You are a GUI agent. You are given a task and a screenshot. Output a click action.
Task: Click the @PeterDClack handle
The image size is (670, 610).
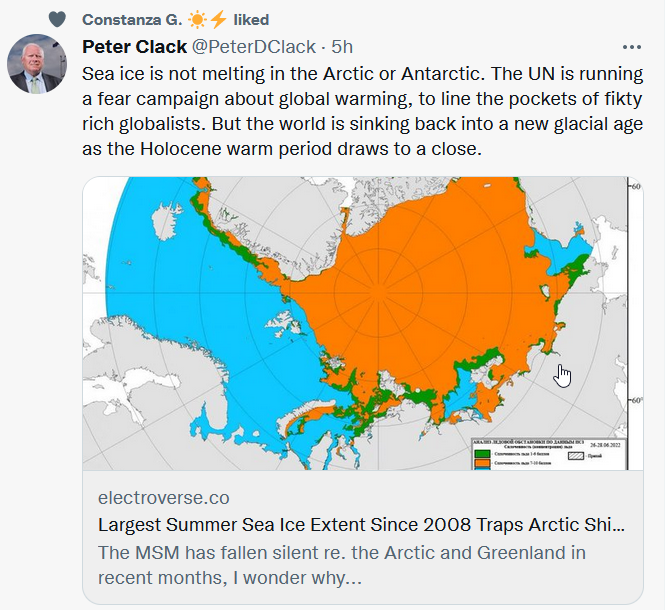pyautogui.click(x=254, y=47)
